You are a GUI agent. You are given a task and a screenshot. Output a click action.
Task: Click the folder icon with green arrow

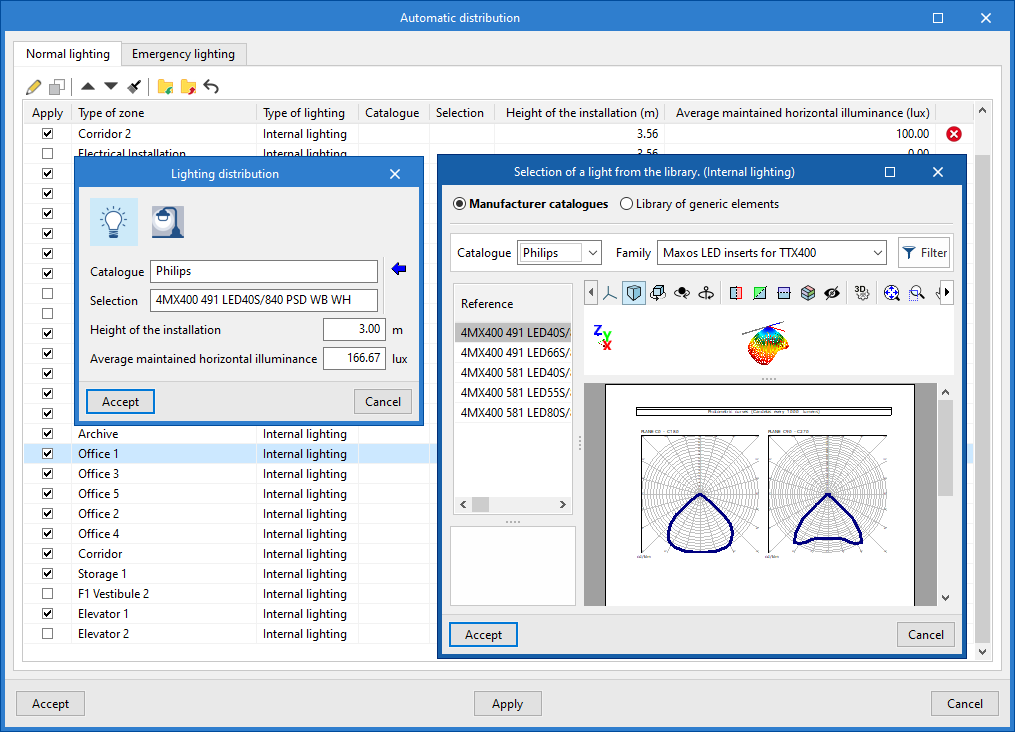click(165, 87)
